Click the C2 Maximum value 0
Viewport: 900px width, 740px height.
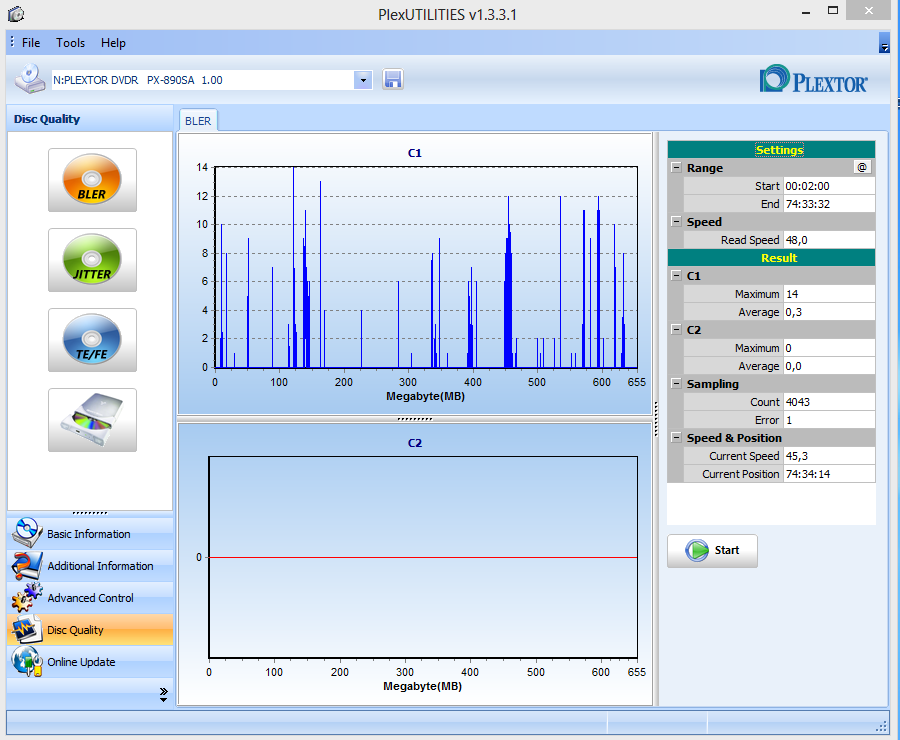coord(829,348)
